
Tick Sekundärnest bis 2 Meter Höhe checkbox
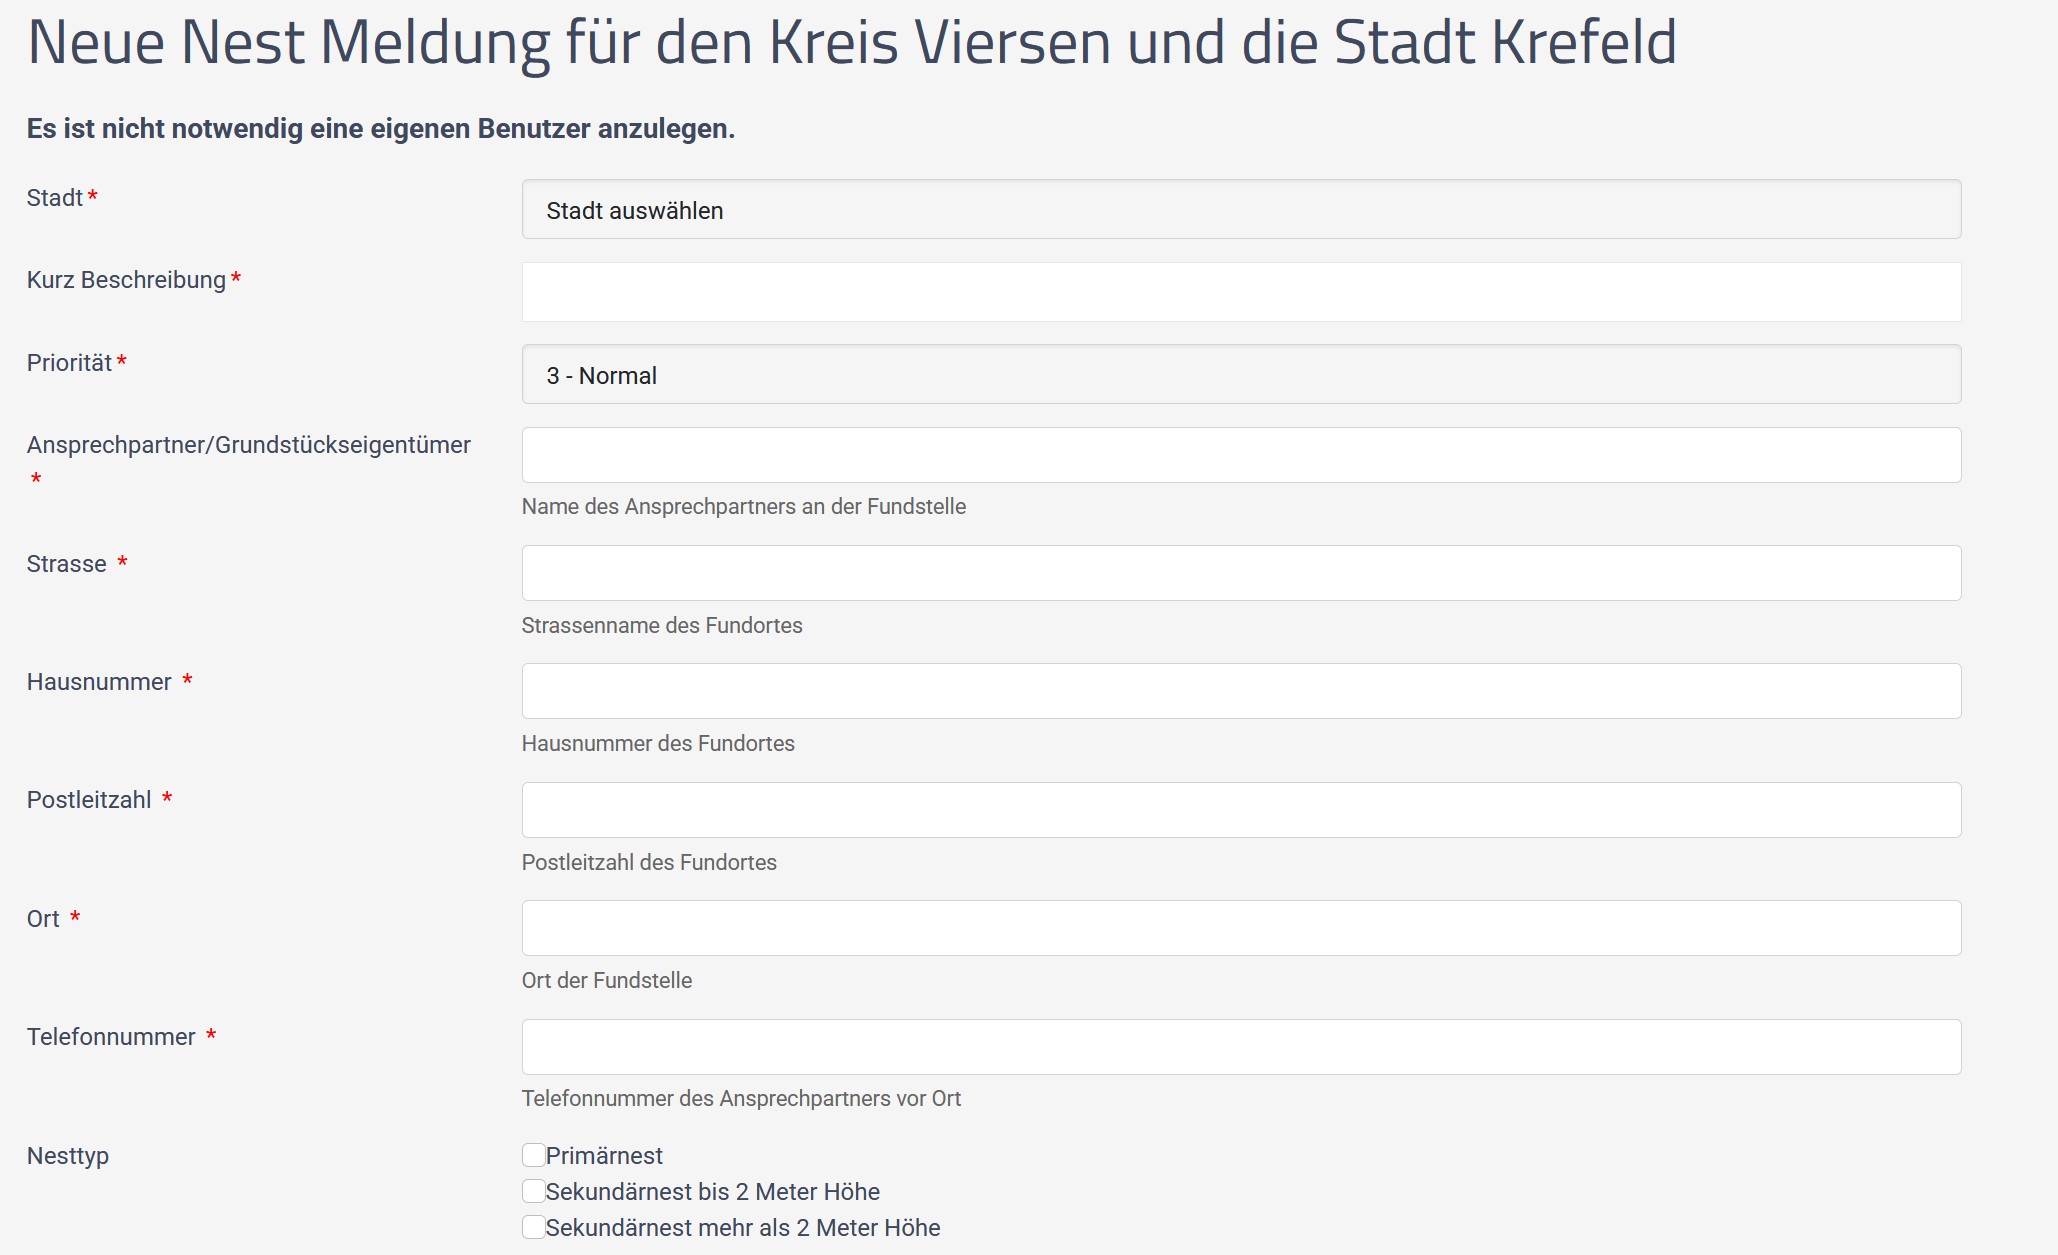[x=534, y=1191]
